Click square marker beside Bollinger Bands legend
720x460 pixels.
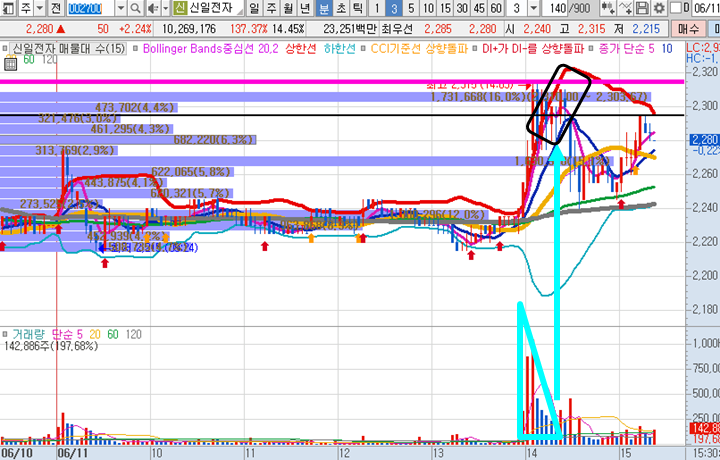click(x=135, y=48)
